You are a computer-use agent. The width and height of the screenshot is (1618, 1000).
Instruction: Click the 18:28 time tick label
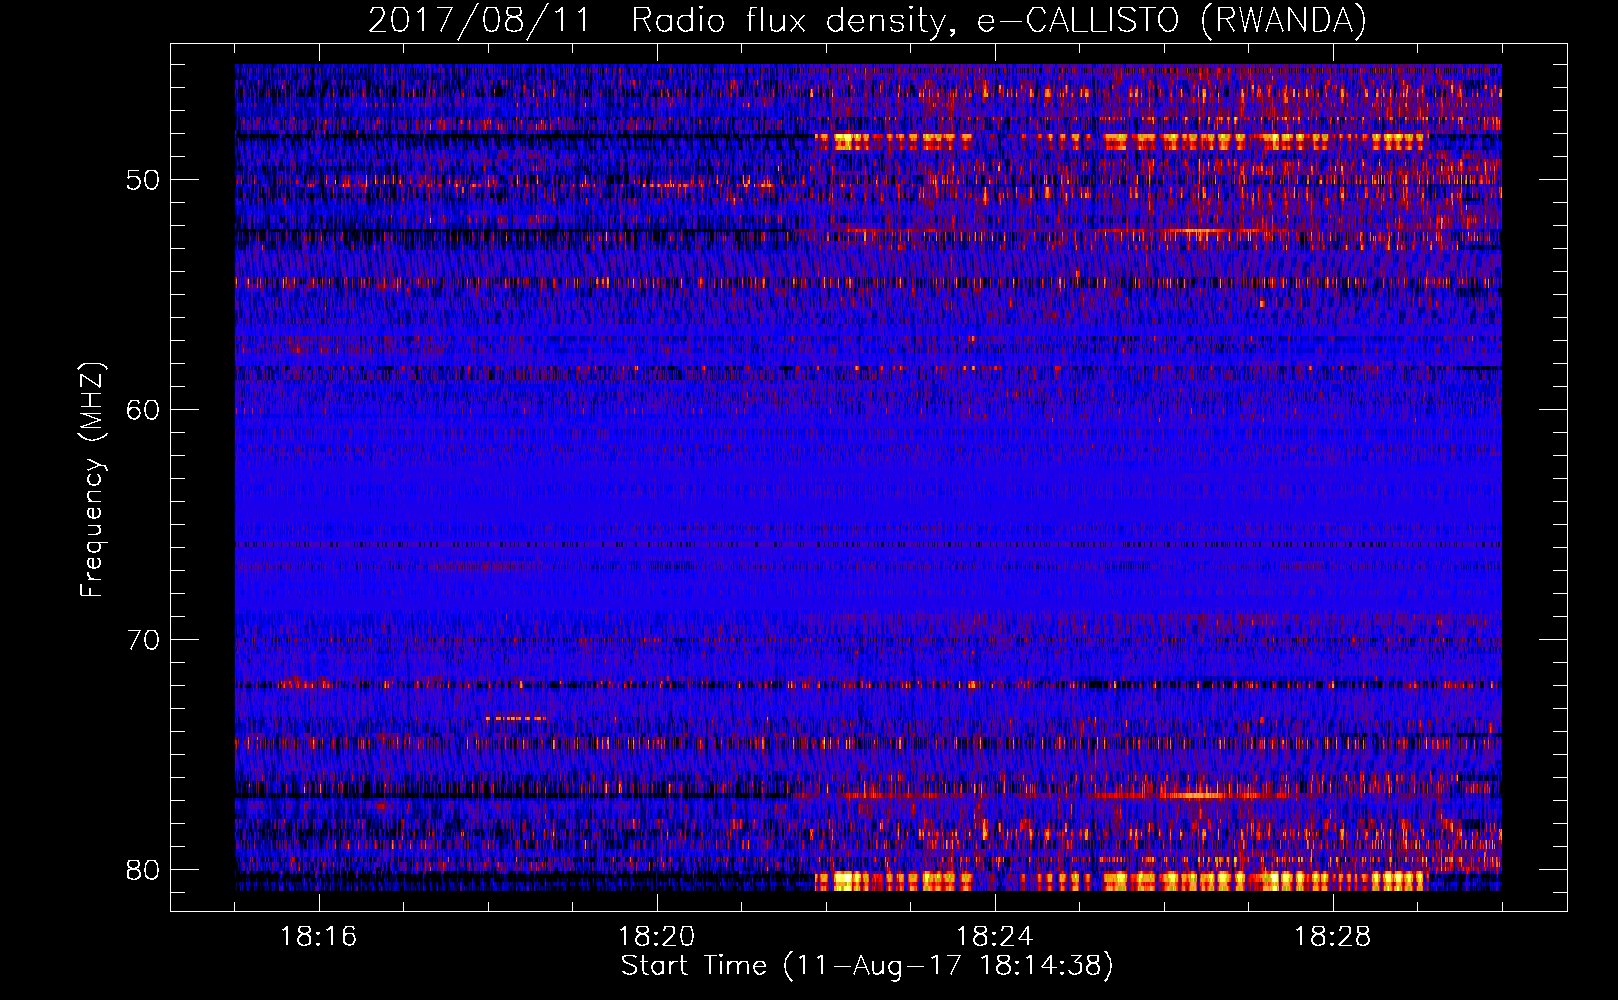(x=1333, y=937)
